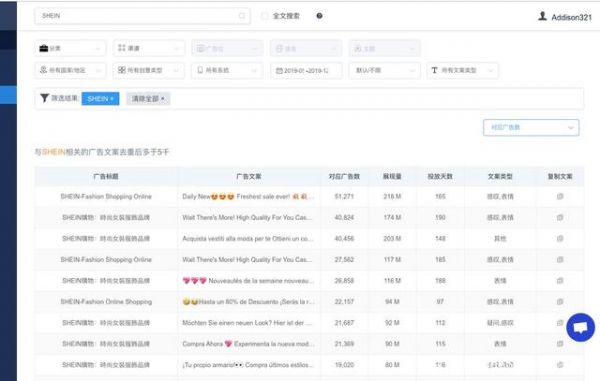600x381 pixels.
Task: Expand the 默认不限 dropdown
Action: 385,70
